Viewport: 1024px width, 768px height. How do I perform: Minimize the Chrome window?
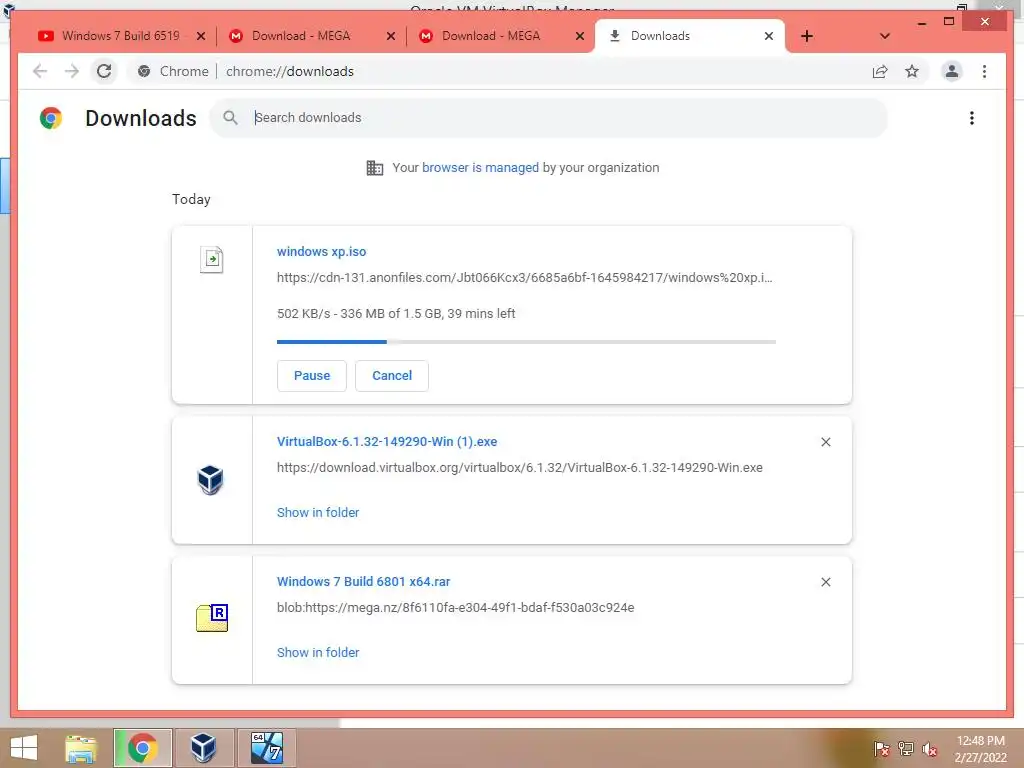coord(922,22)
